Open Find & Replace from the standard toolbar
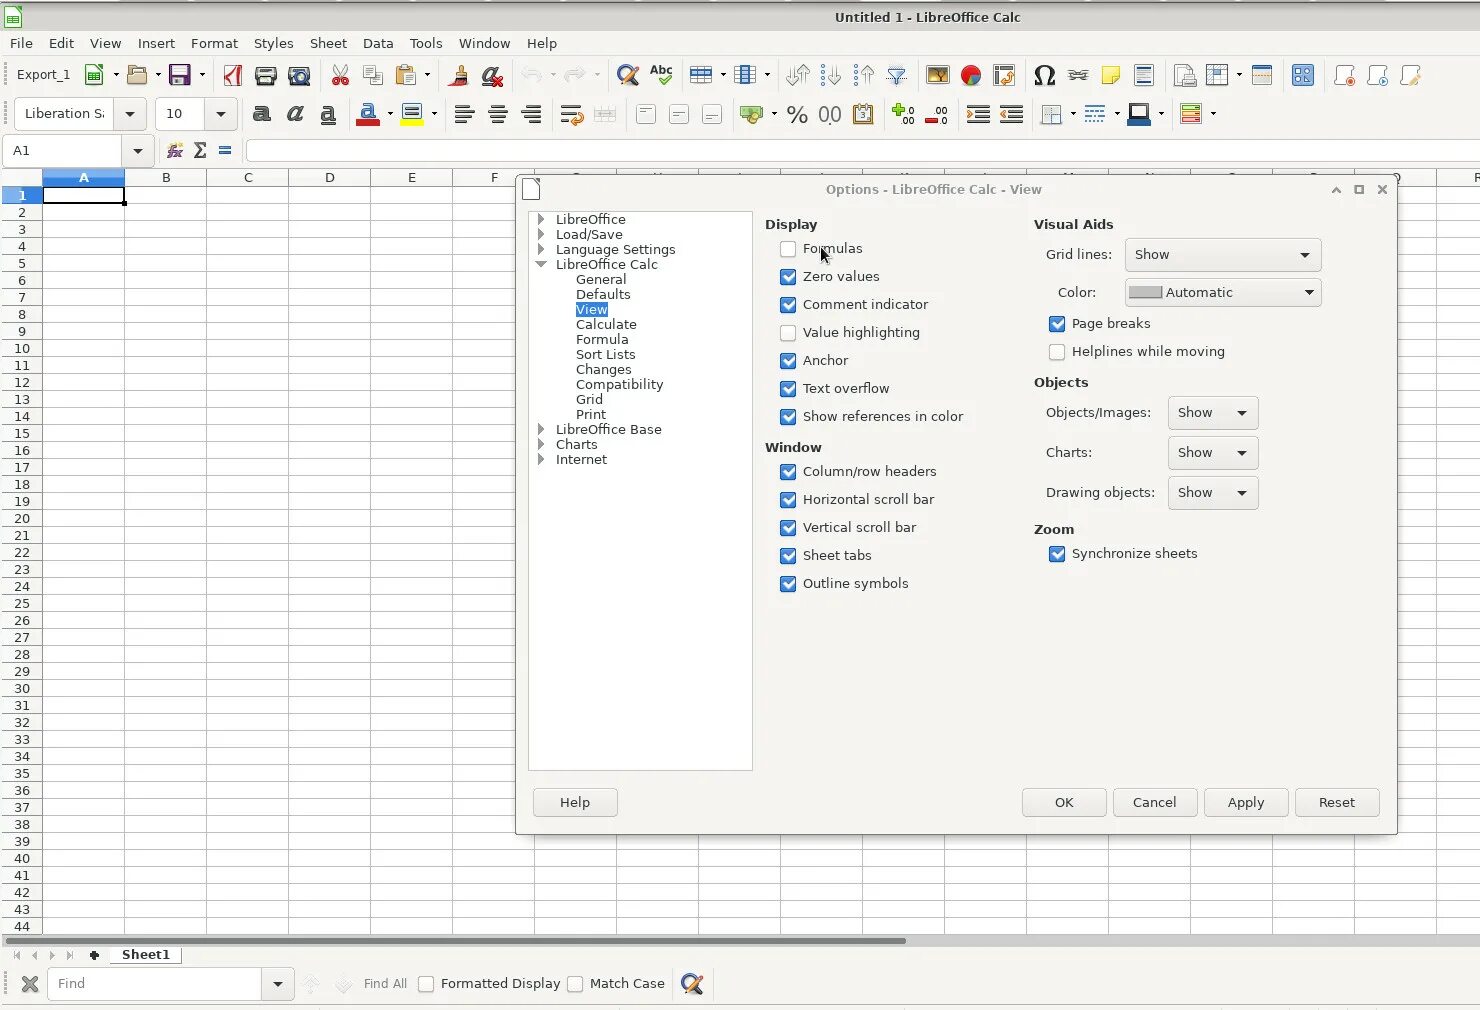The height and width of the screenshot is (1010, 1480). pyautogui.click(x=628, y=75)
